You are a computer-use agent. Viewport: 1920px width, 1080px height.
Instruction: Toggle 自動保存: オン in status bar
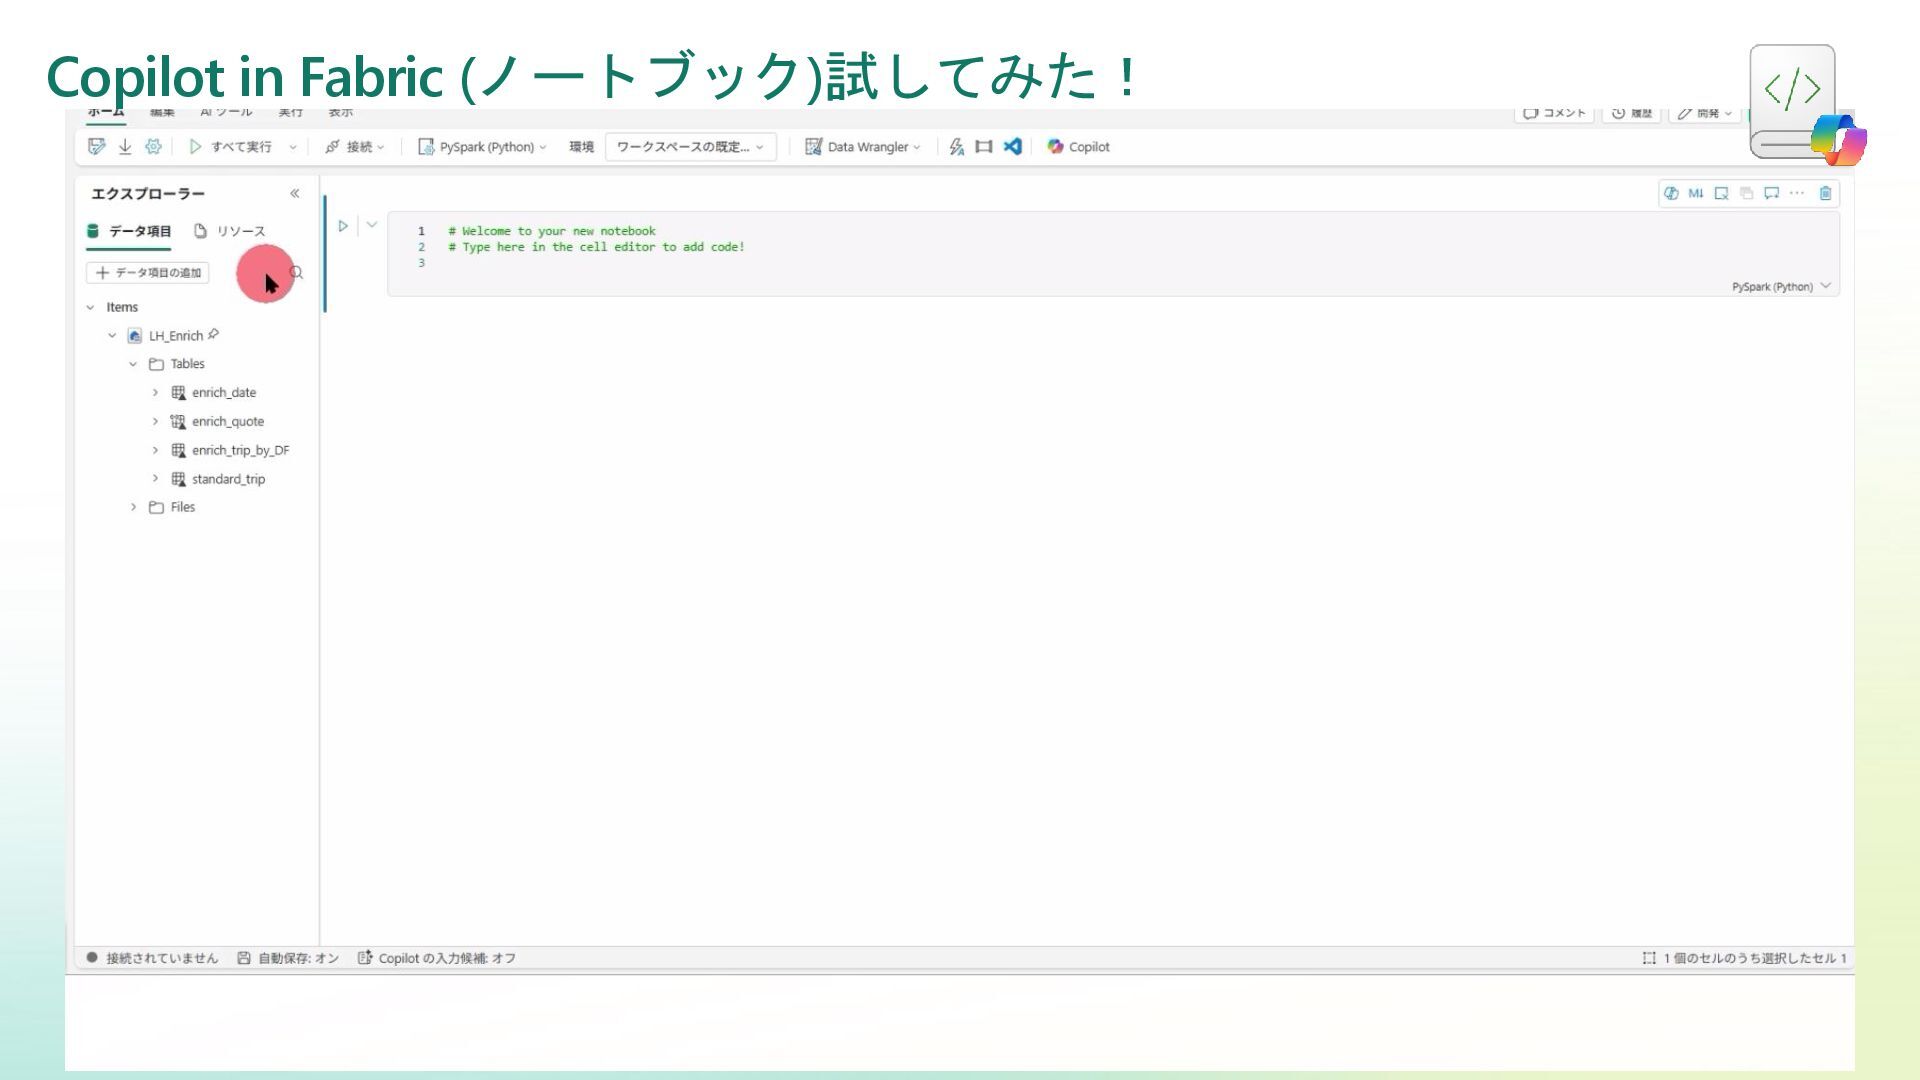pos(288,958)
